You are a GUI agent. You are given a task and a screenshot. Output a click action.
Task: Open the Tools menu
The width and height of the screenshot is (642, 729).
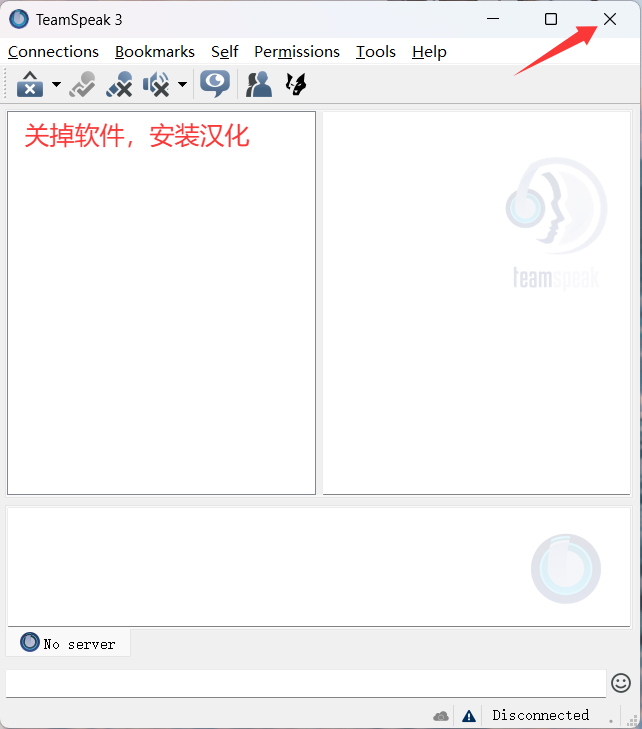tap(375, 52)
